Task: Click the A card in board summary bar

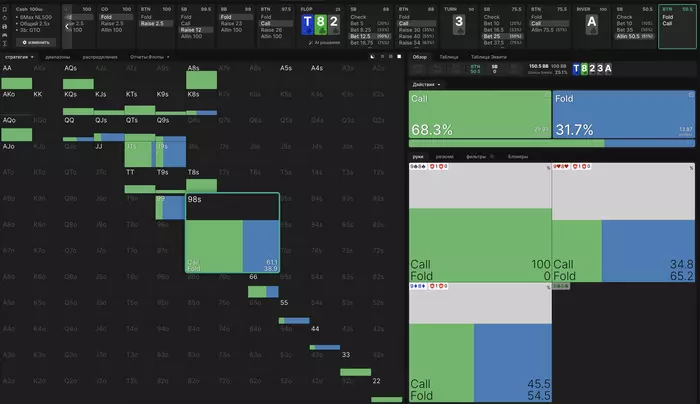Action: pyautogui.click(x=608, y=68)
